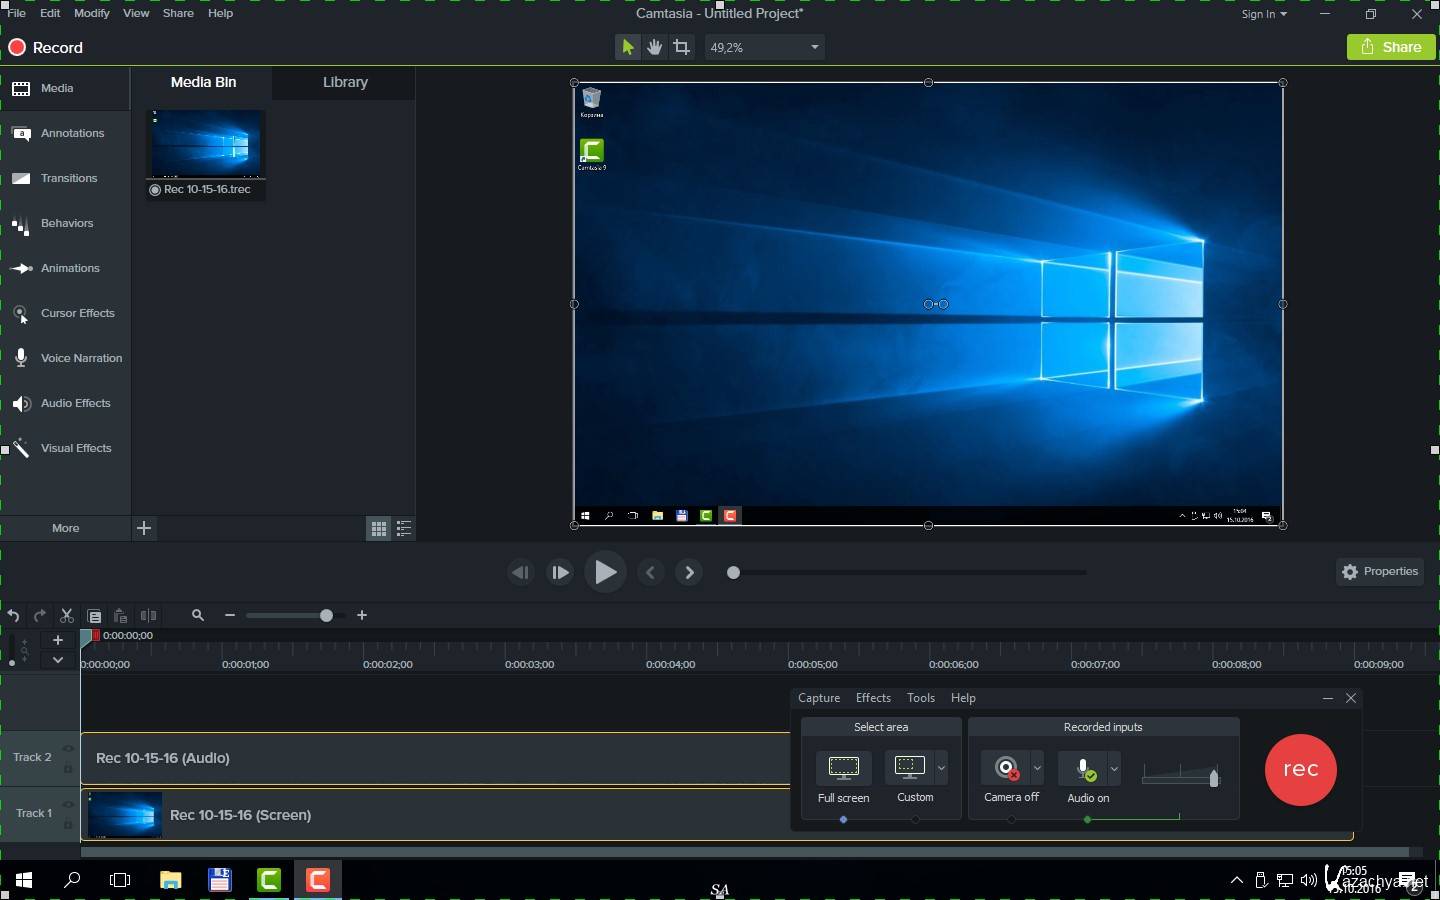Switch media bin to list view

pos(404,529)
